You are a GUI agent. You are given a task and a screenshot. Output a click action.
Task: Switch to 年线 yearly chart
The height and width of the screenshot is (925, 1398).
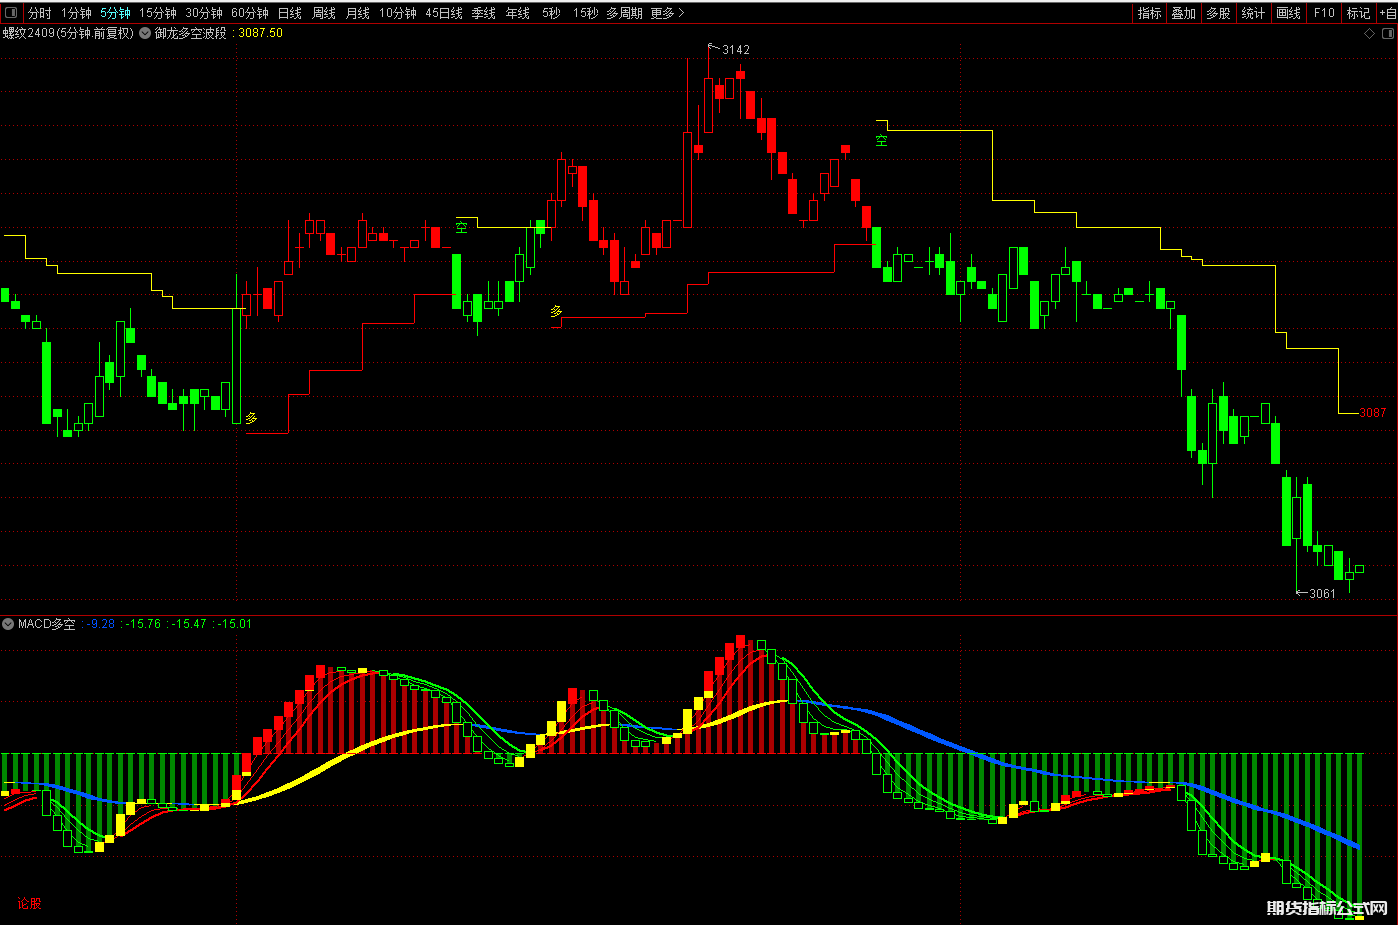click(x=517, y=13)
